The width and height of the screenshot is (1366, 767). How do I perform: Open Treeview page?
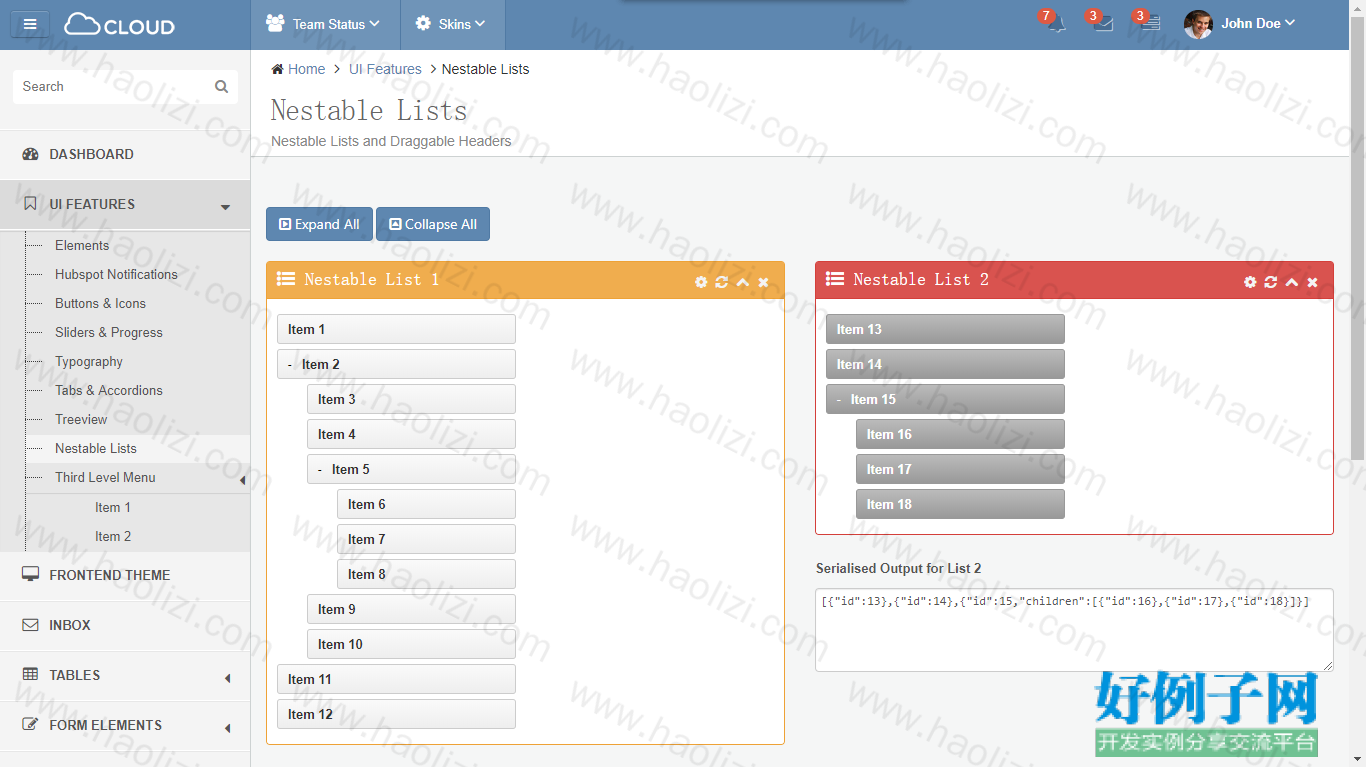pyautogui.click(x=81, y=419)
